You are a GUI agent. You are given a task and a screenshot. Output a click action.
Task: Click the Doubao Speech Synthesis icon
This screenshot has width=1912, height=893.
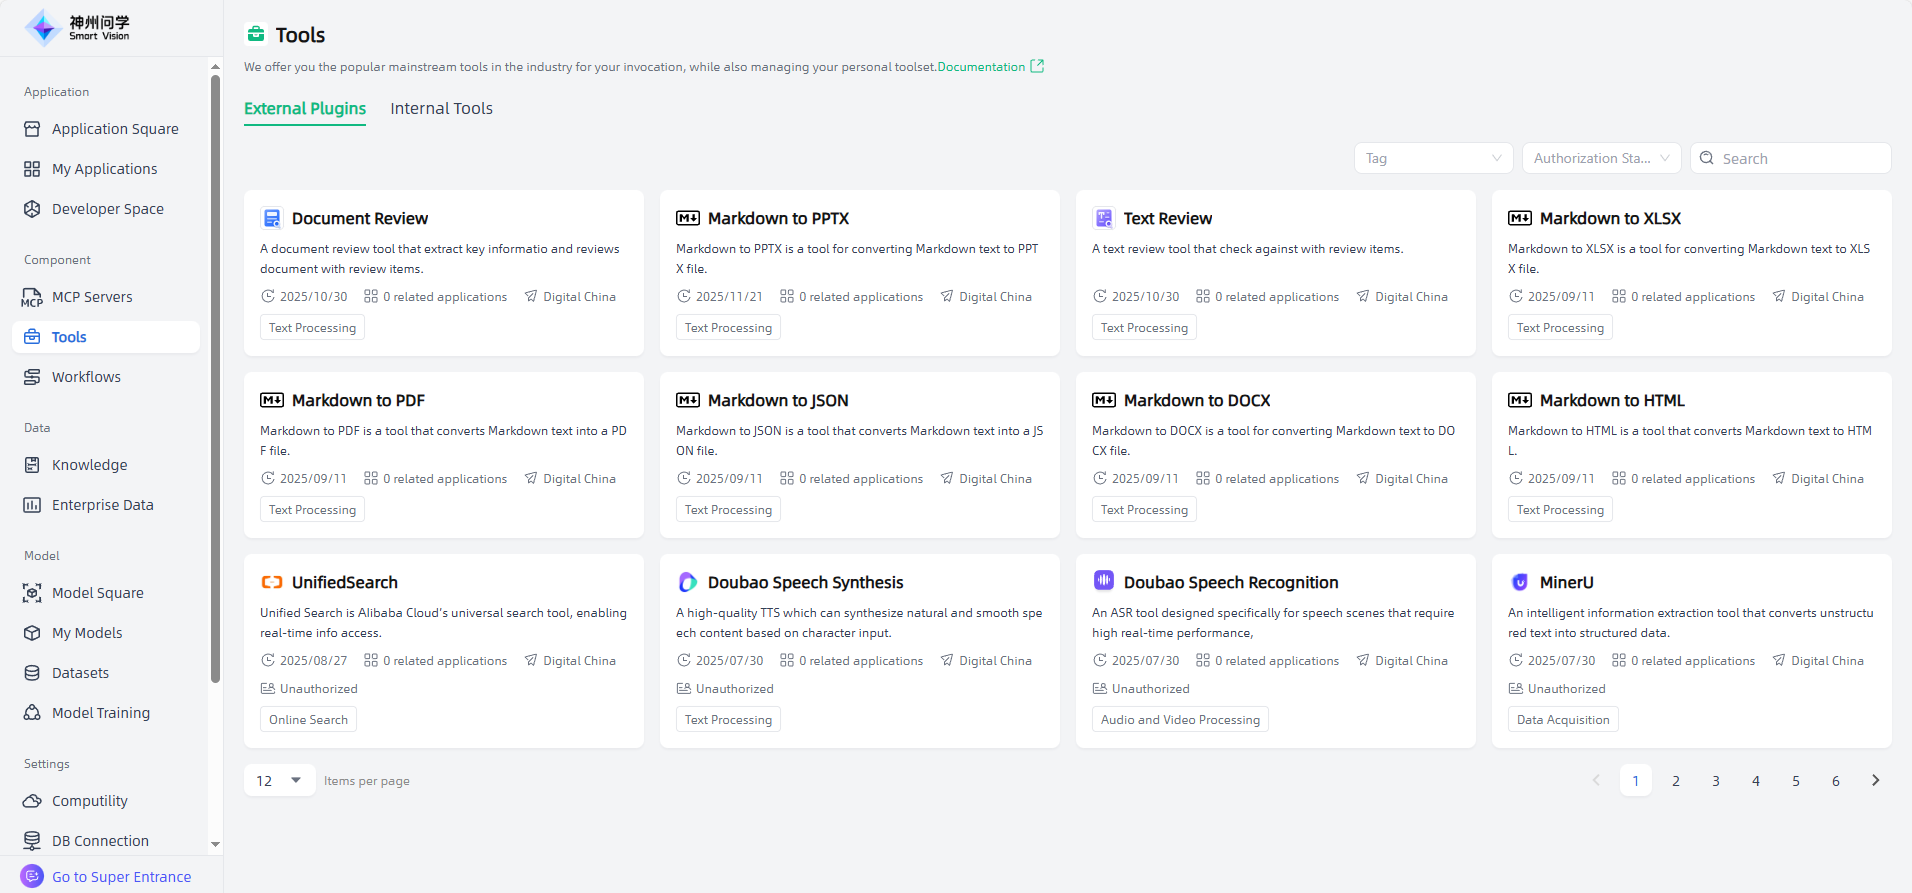687,582
